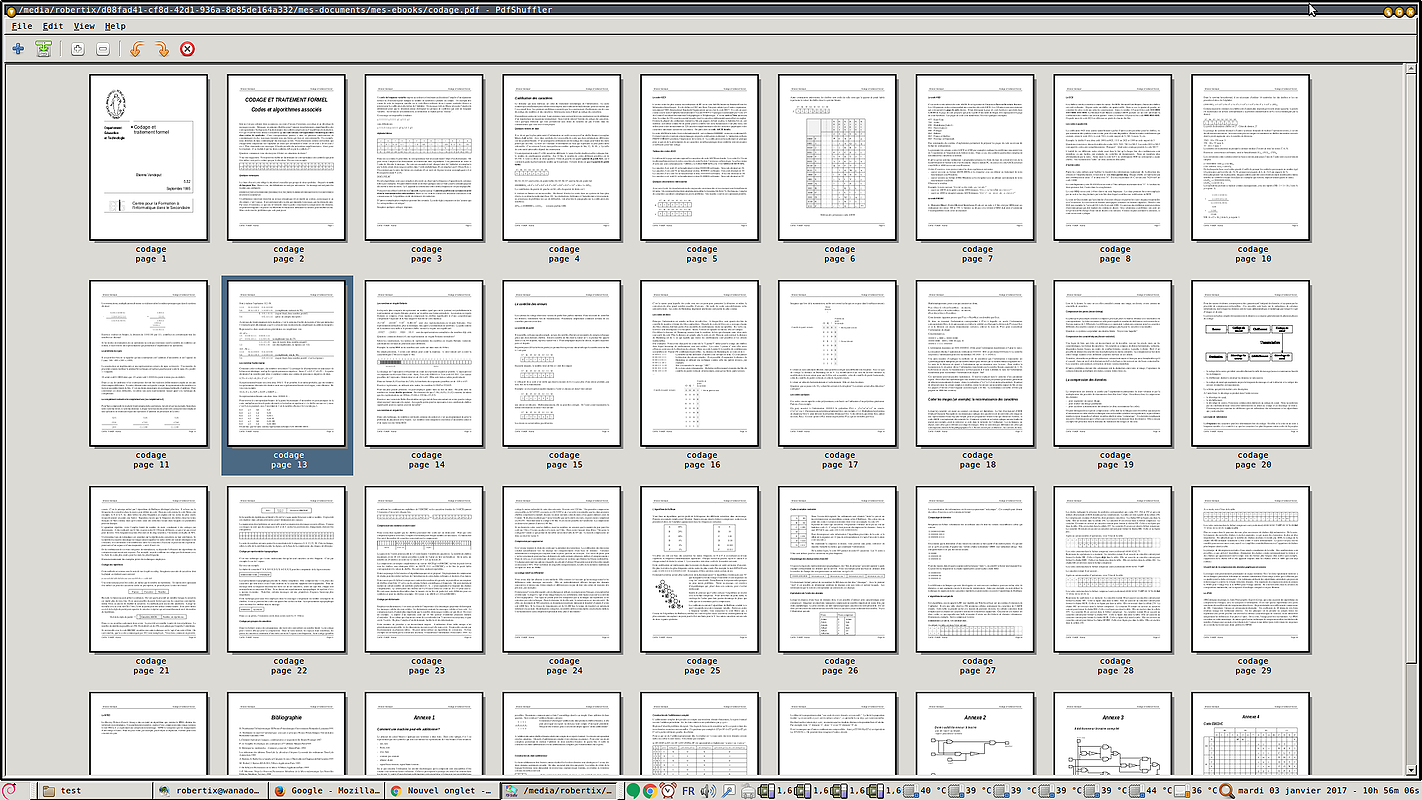The width and height of the screenshot is (1422, 800).
Task: Select the Annexe 4 page thumbnail
Action: coord(1252,735)
